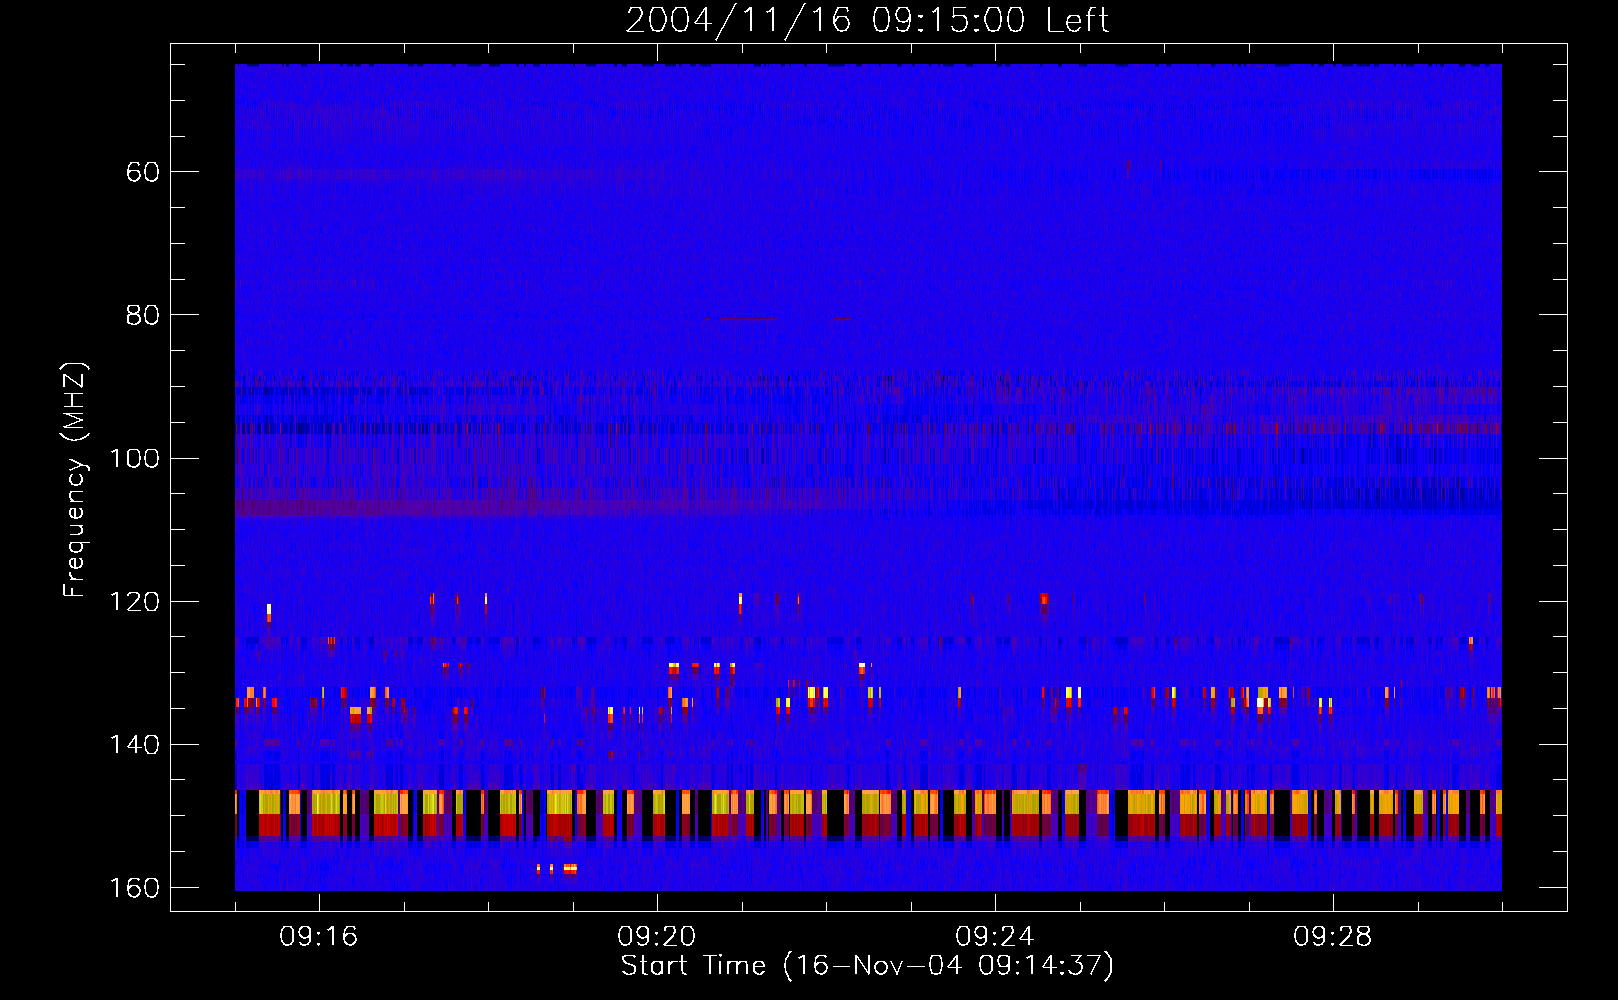The height and width of the screenshot is (1000, 1618).
Task: Click the 140 frequency tick label
Action: coord(134,745)
